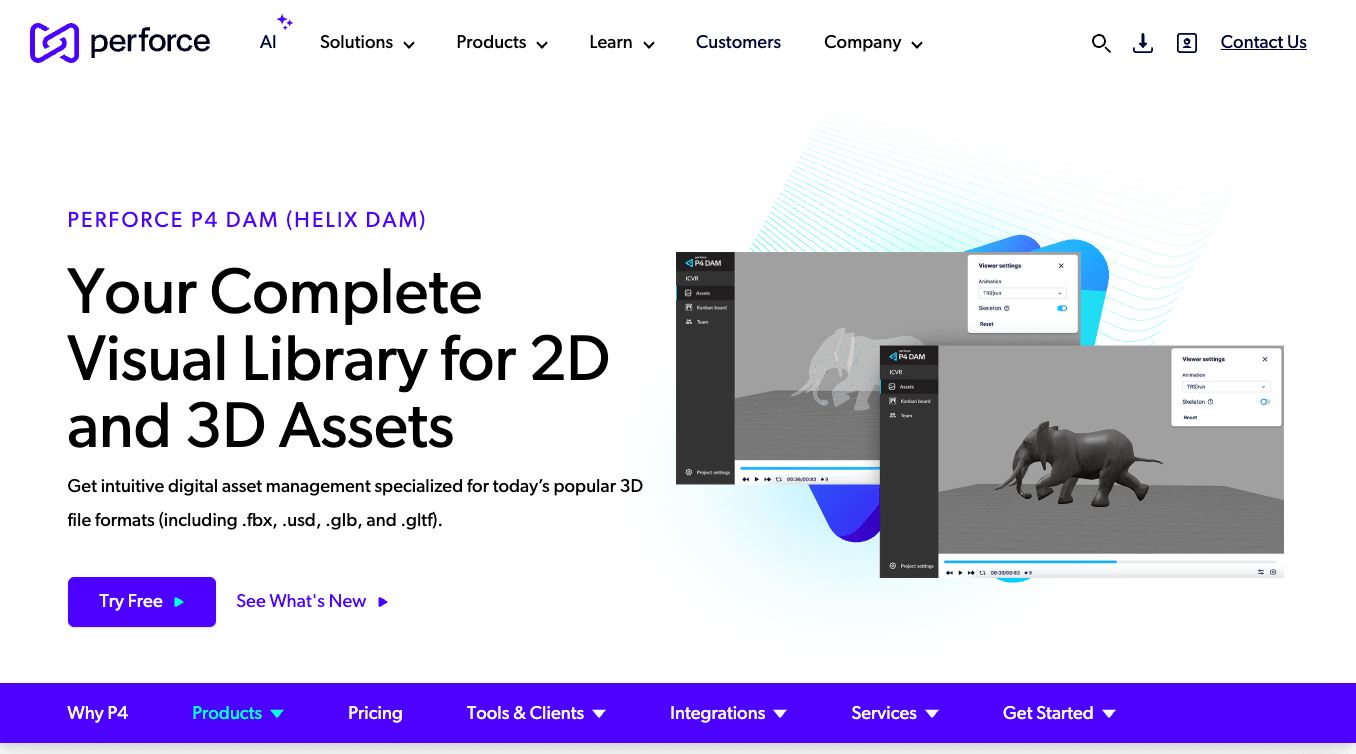Click Reset in solid-elephant viewer settings
1356x754 pixels.
(1190, 417)
